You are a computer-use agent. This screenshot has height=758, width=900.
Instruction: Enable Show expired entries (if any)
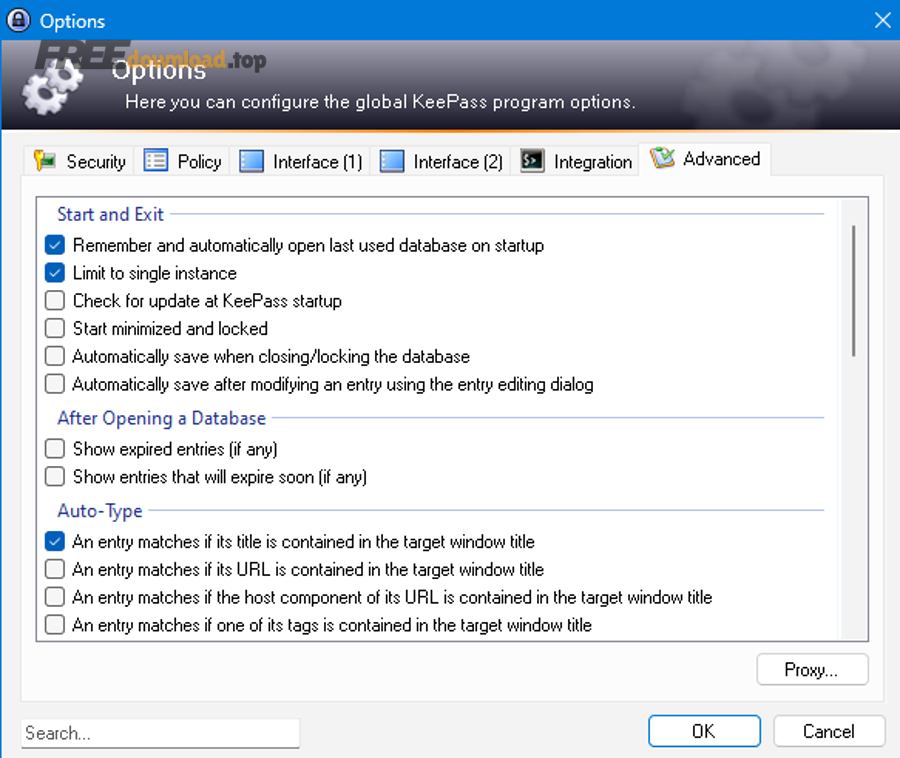coord(55,449)
